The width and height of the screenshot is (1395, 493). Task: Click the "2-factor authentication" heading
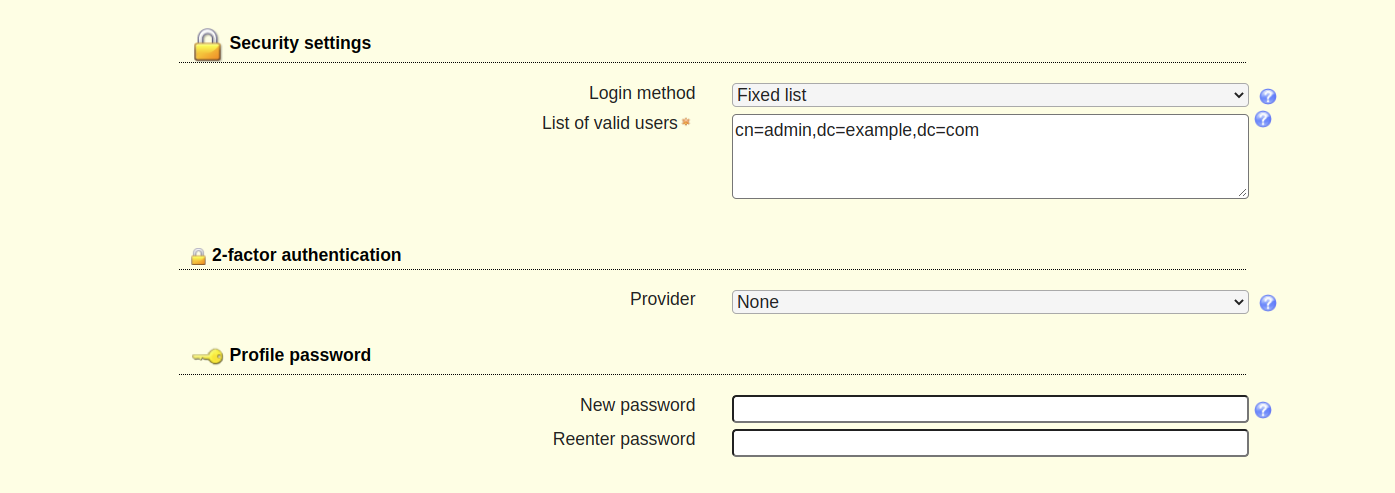(306, 255)
